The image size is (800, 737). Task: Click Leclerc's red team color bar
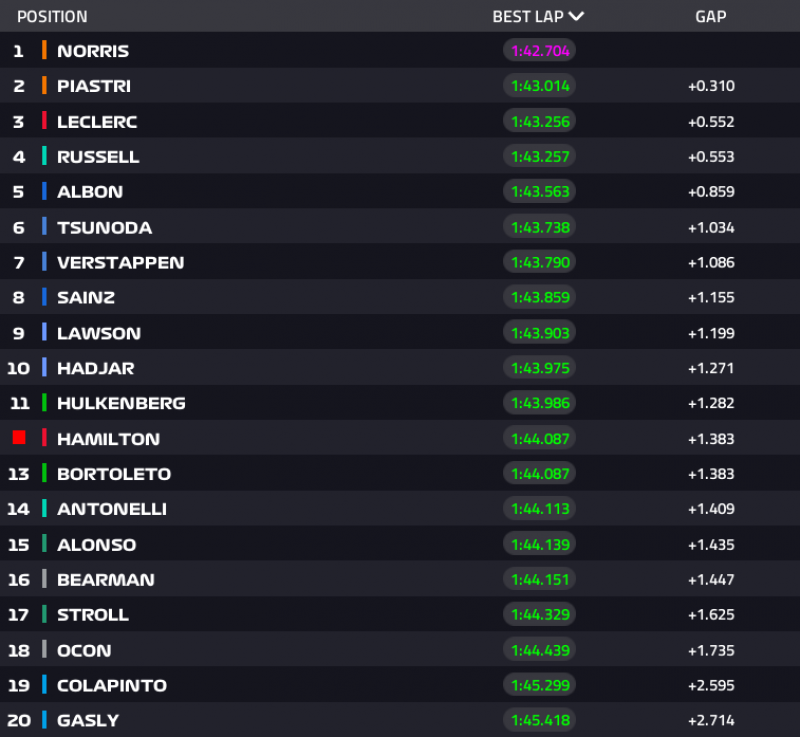tap(44, 121)
